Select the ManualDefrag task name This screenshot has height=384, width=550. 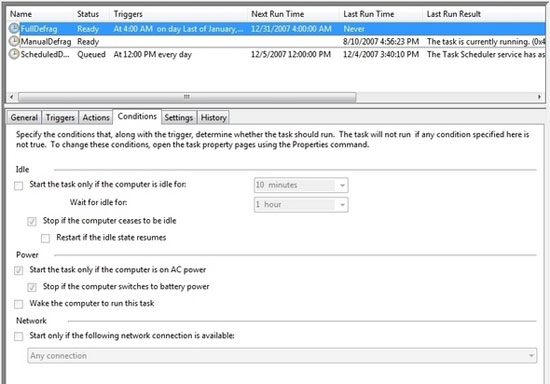point(46,42)
